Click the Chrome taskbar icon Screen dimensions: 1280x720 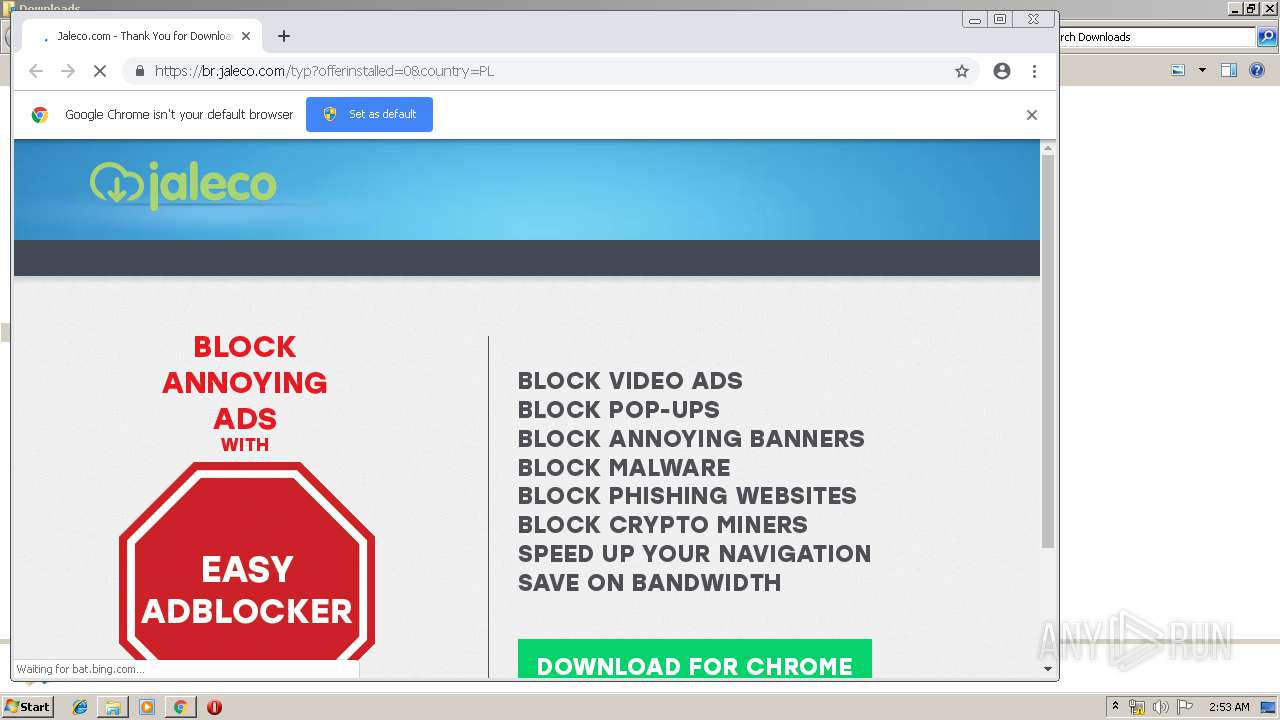[180, 707]
